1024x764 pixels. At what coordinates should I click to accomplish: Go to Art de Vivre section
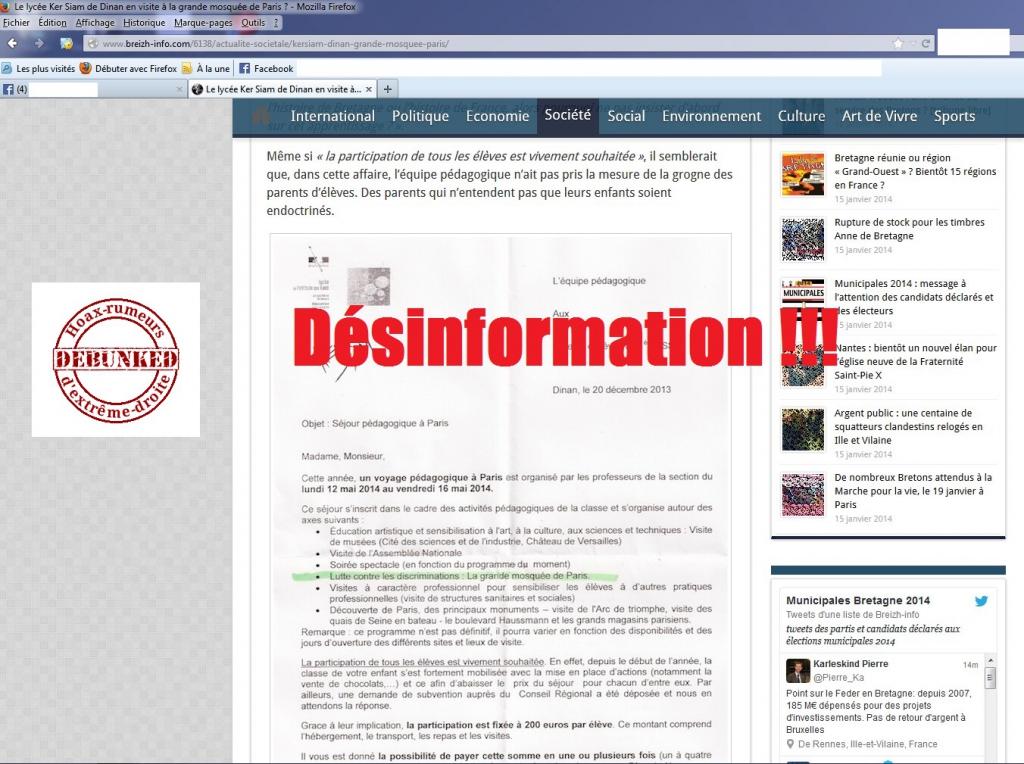click(x=879, y=116)
